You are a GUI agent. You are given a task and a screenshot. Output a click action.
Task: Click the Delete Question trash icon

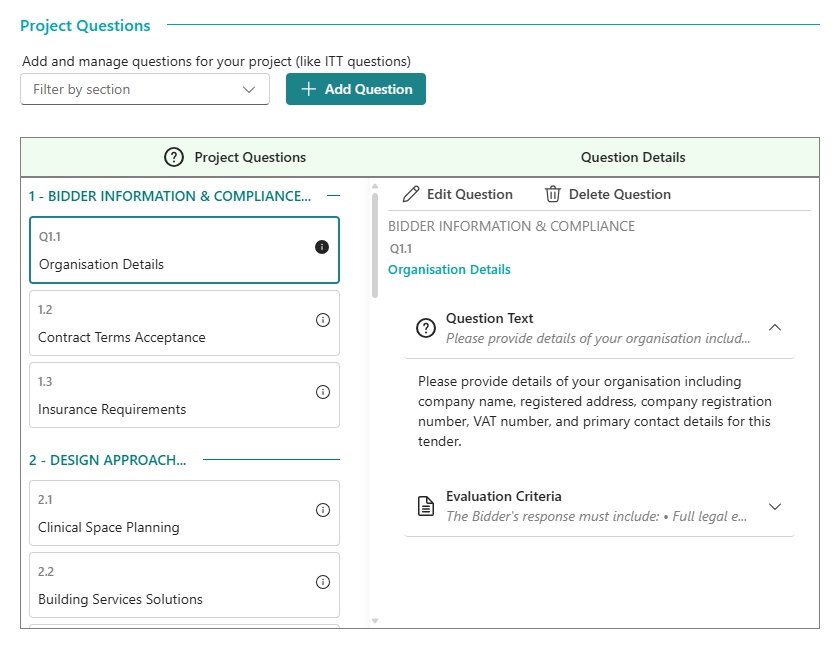pyautogui.click(x=553, y=194)
